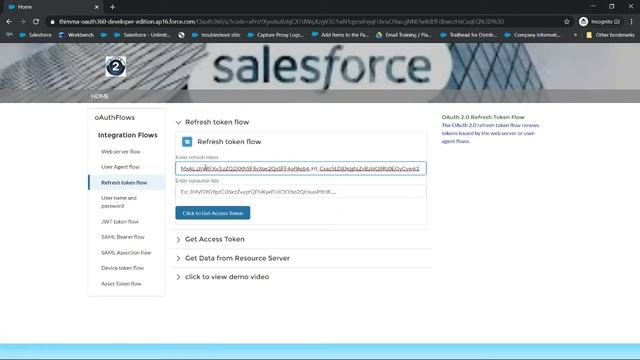Open the troubleshoot sfdc bookmark
Screen dimensions: 640x360
click(x=216, y=35)
